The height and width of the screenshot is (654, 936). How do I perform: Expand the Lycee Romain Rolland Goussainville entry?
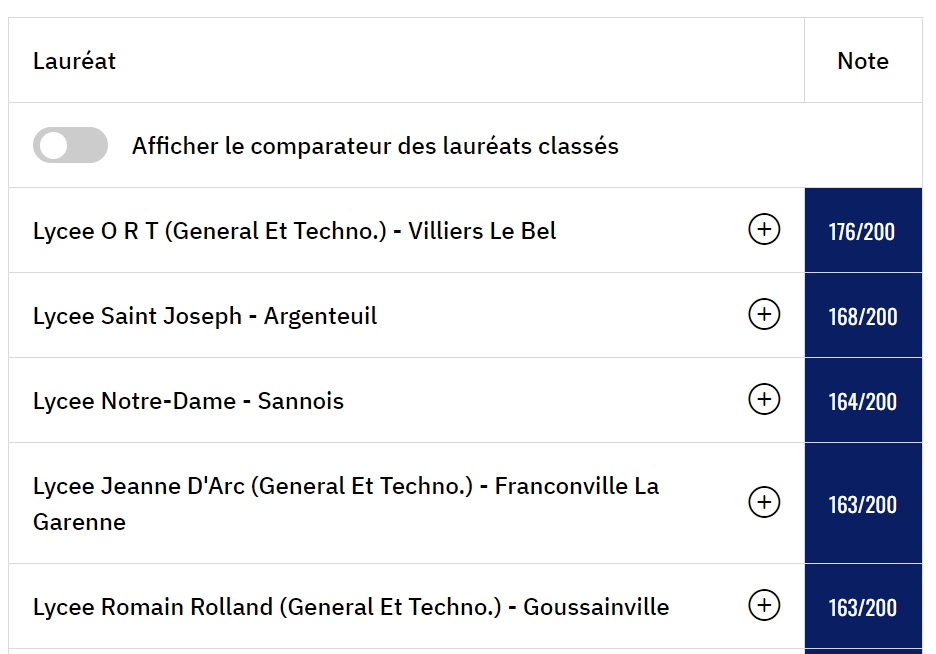coord(764,606)
